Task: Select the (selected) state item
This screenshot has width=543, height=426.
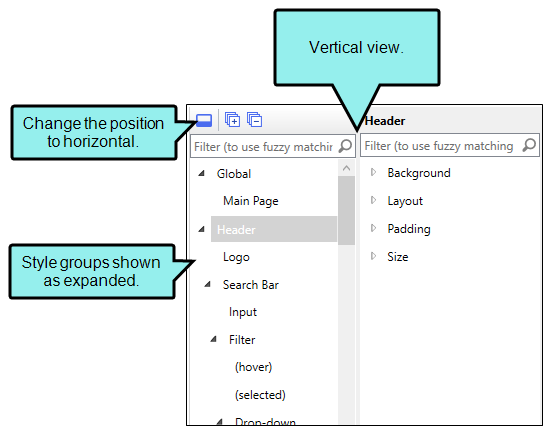Action: pos(260,395)
